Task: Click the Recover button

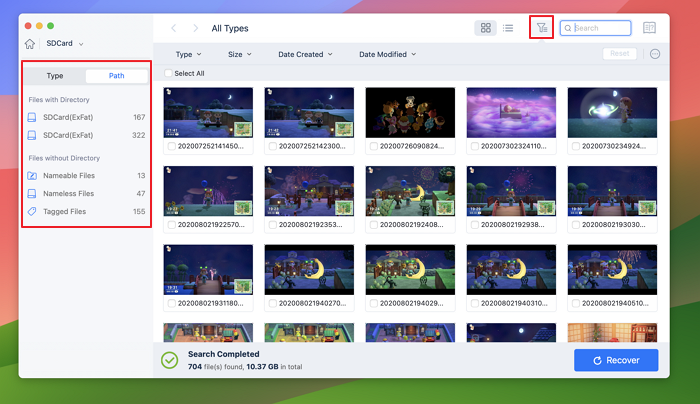Action: point(616,360)
